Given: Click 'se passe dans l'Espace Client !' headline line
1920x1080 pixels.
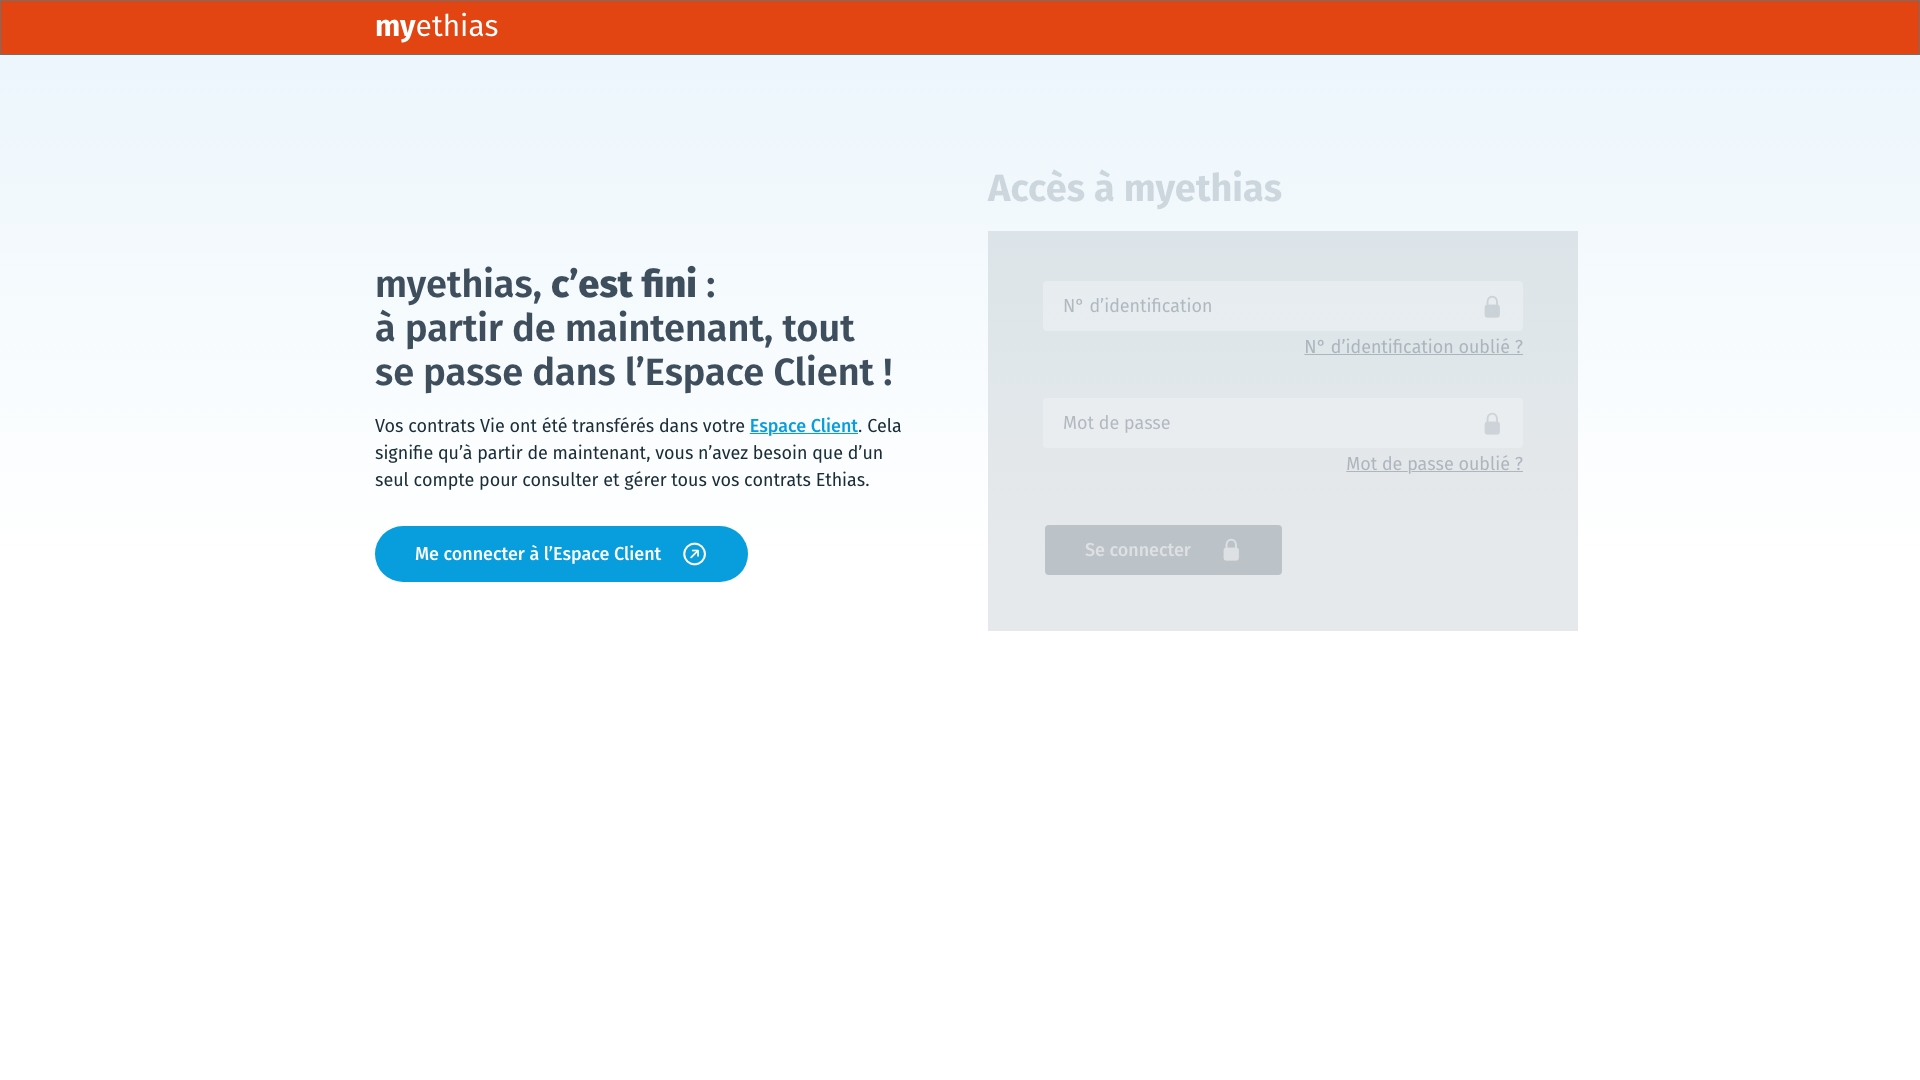Looking at the screenshot, I should pos(633,372).
